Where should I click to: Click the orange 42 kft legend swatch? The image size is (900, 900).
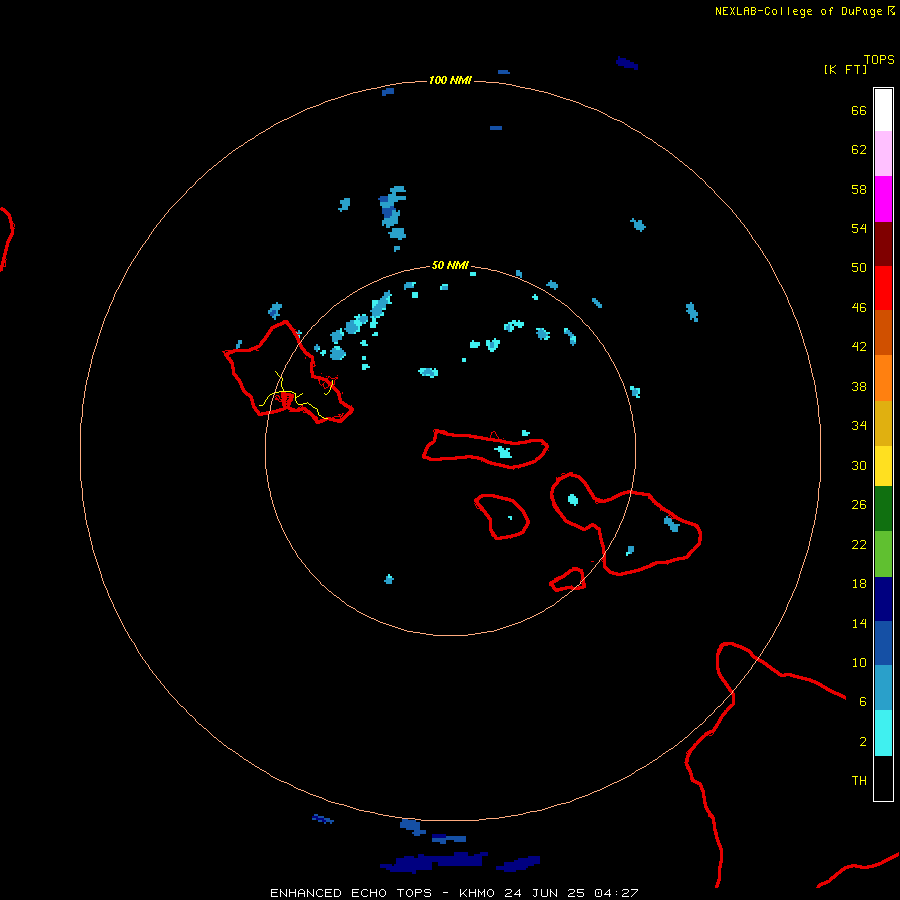[x=883, y=378]
